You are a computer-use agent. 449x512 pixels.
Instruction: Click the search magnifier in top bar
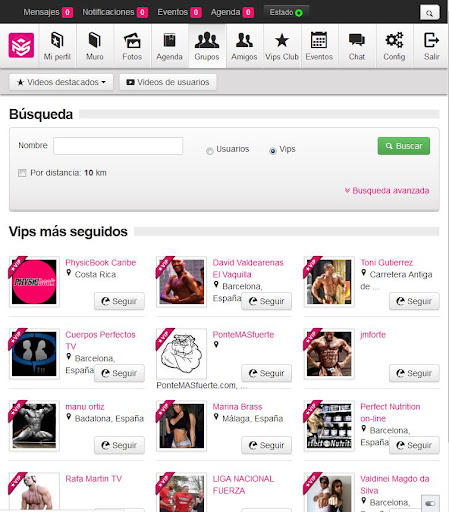point(429,13)
